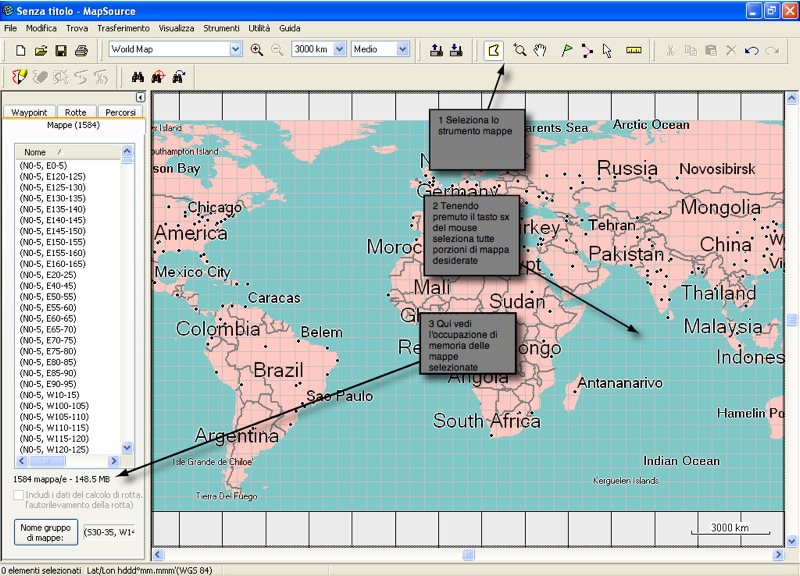The image size is (800, 576).
Task: Click the map list horizontal scrollbar thumb
Action: coord(47,461)
